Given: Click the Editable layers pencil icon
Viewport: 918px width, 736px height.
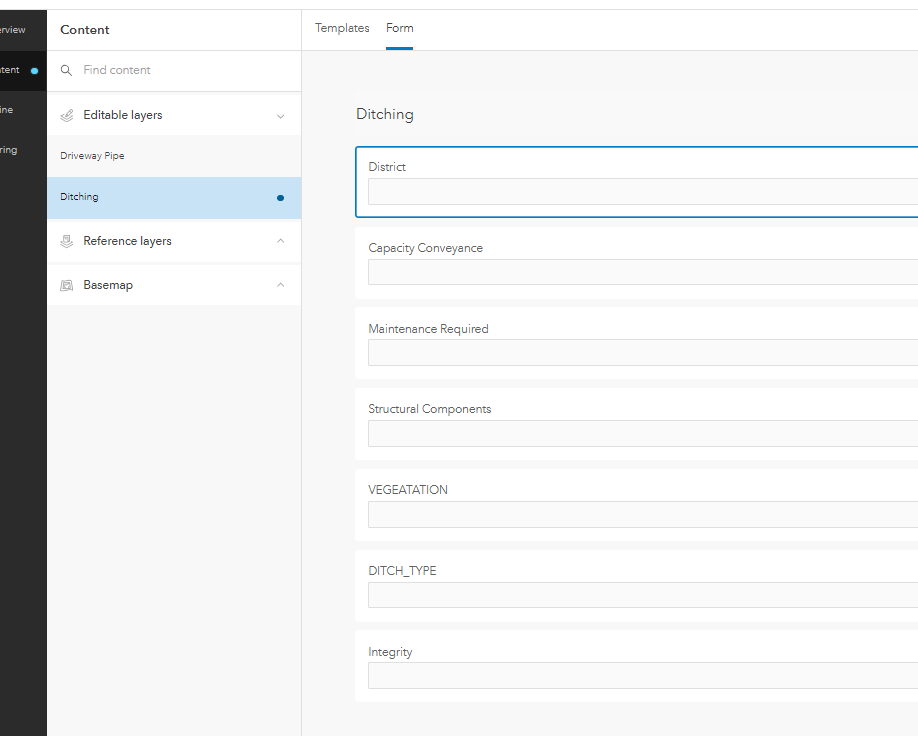Looking at the screenshot, I should tap(67, 115).
